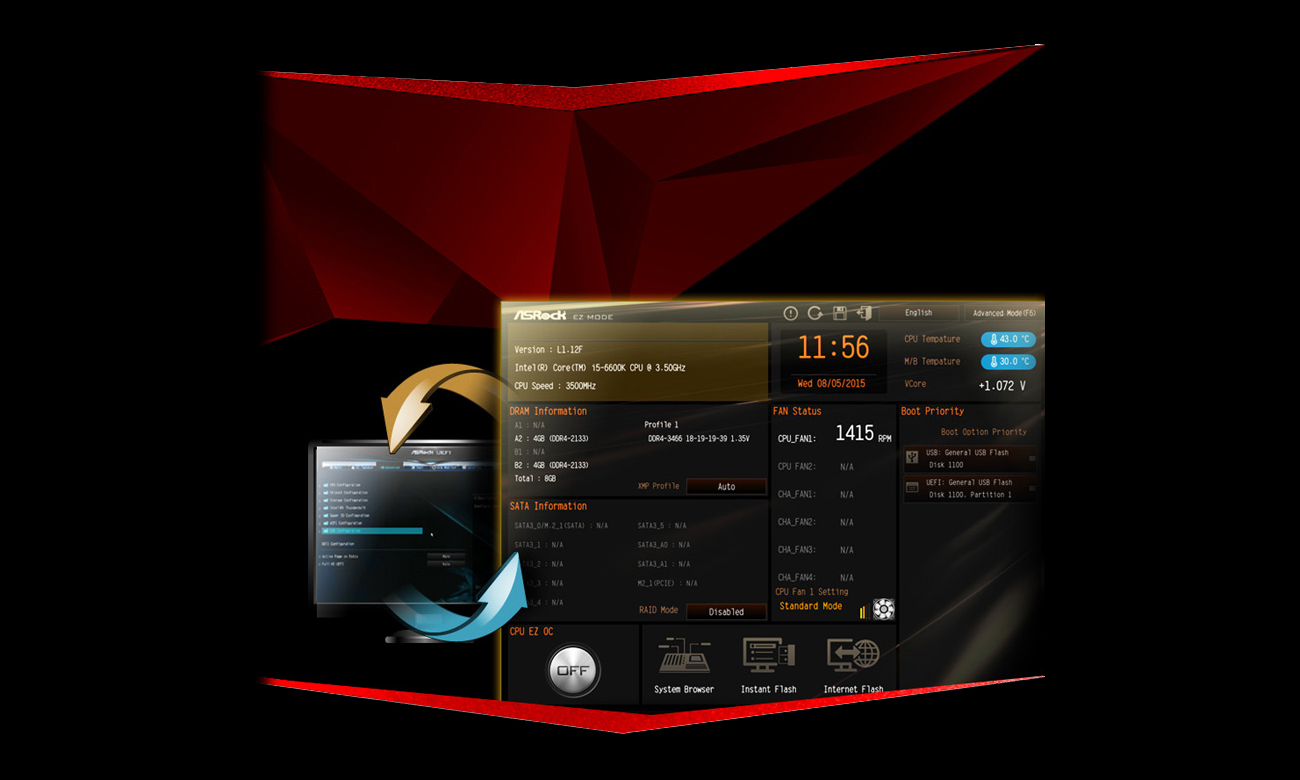Image resolution: width=1300 pixels, height=780 pixels.
Task: Open the XMP Profile Auto dropdown
Action: pyautogui.click(x=727, y=487)
